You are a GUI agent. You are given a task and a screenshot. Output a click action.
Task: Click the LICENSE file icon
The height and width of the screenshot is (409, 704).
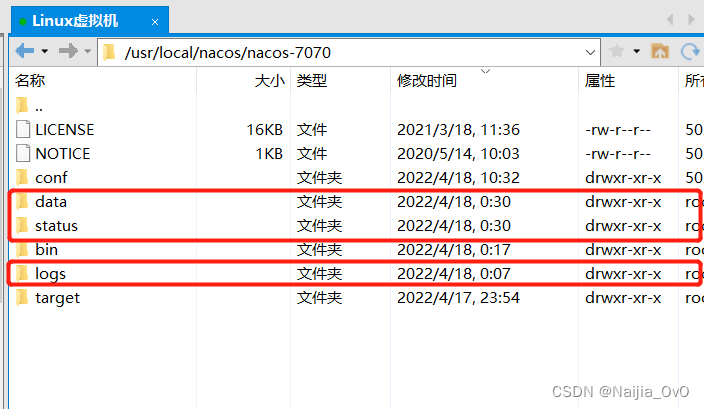[x=23, y=129]
